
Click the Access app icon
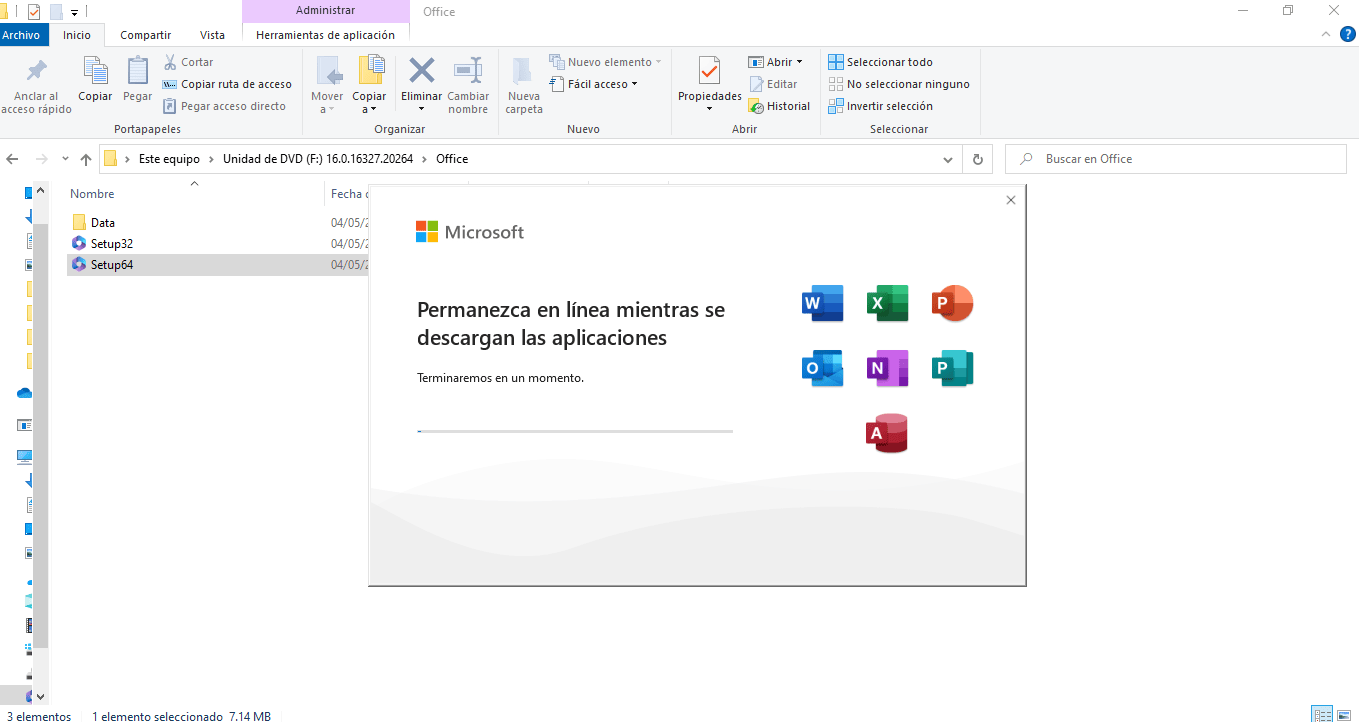[886, 432]
